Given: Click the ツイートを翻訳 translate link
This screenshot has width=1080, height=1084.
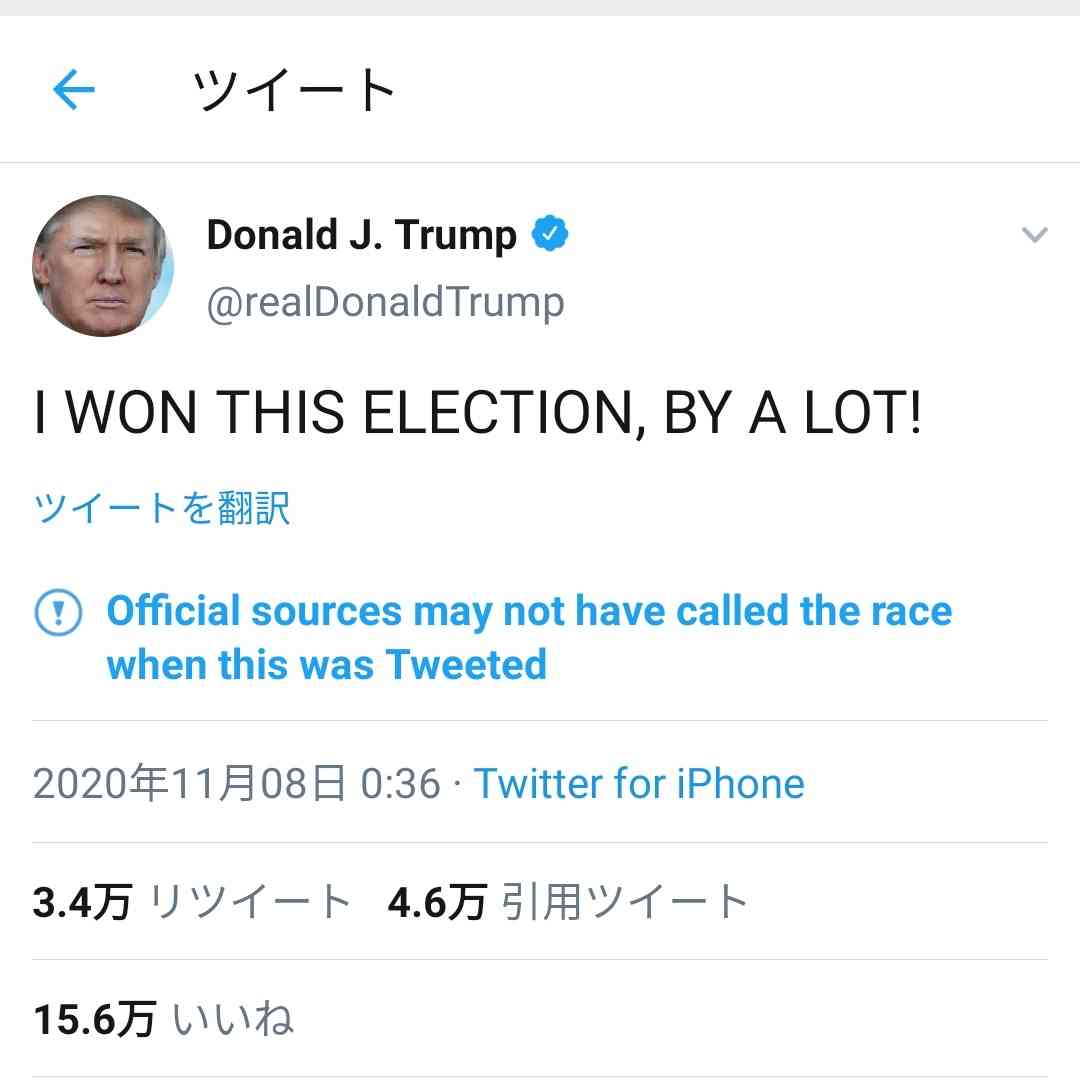Looking at the screenshot, I should click(162, 508).
